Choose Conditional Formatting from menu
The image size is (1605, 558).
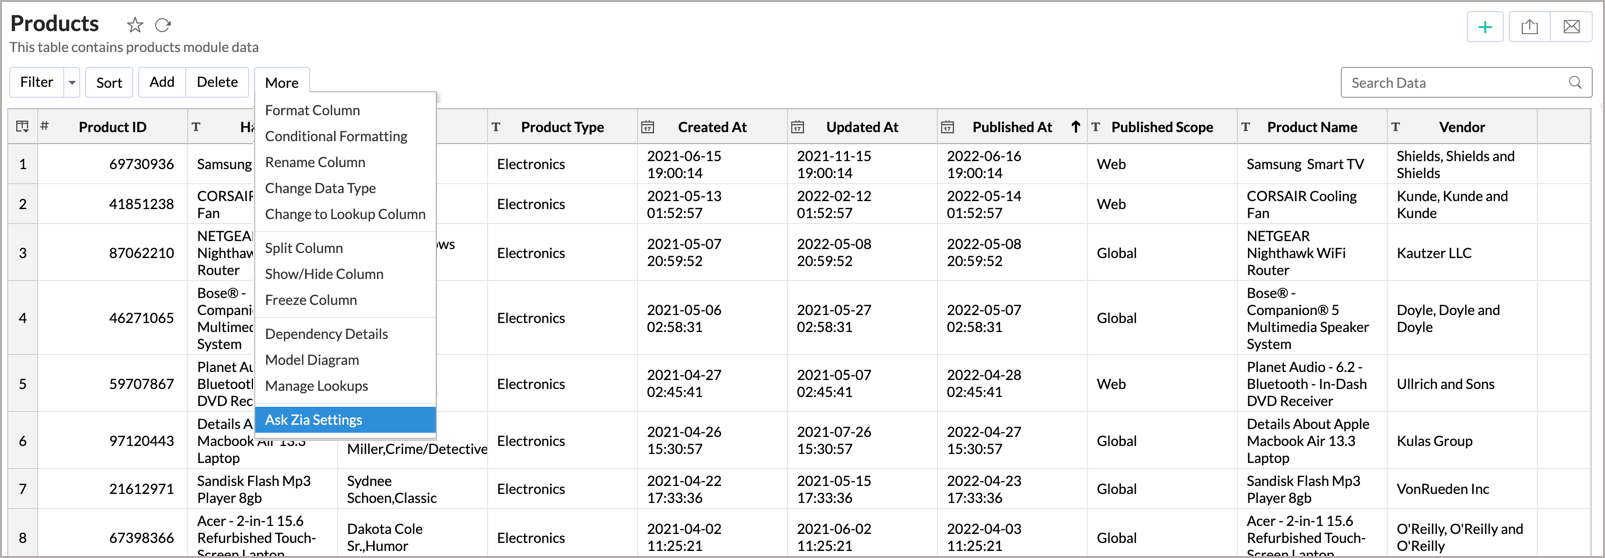[336, 136]
